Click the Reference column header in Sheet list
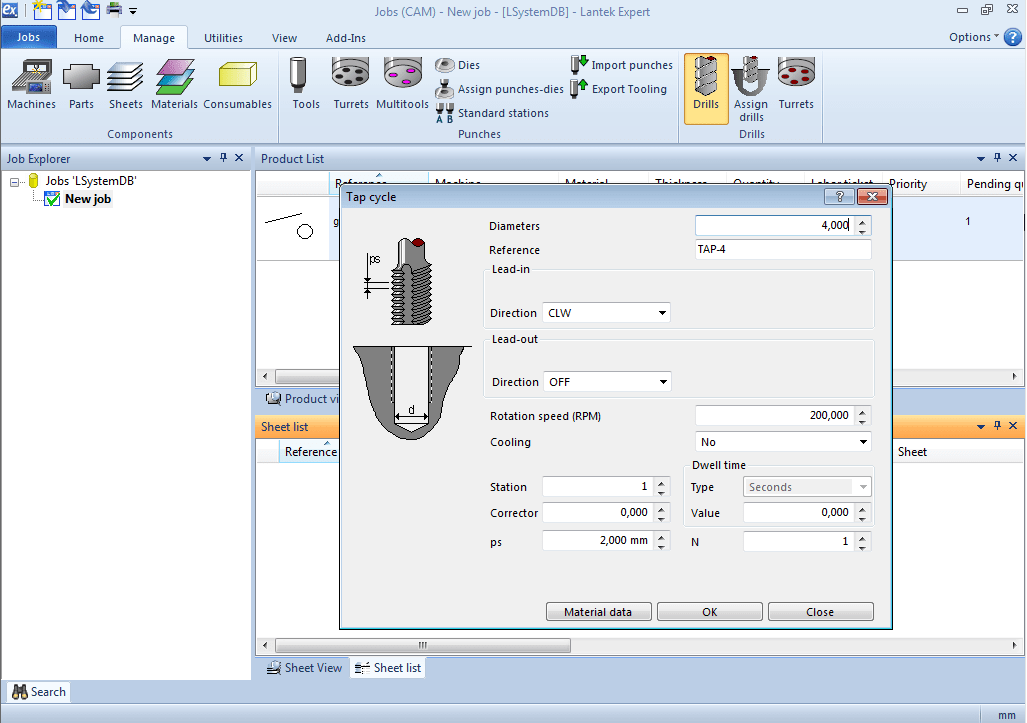The height and width of the screenshot is (723, 1027). (310, 451)
